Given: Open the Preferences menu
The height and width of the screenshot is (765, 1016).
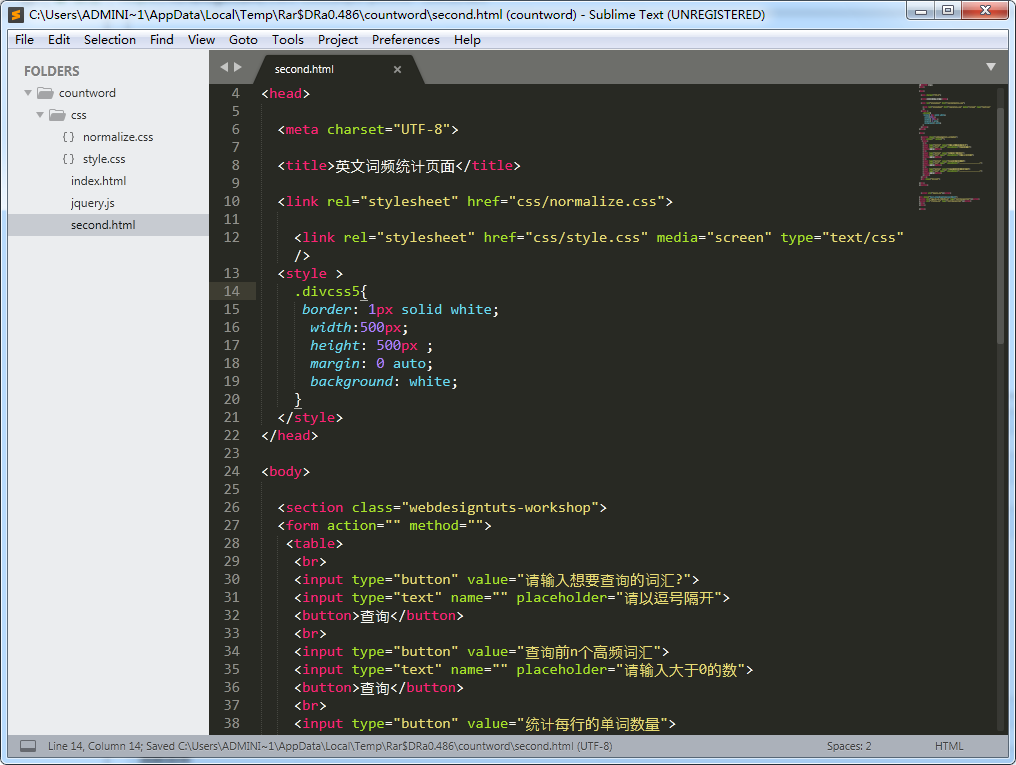Looking at the screenshot, I should pyautogui.click(x=406, y=40).
